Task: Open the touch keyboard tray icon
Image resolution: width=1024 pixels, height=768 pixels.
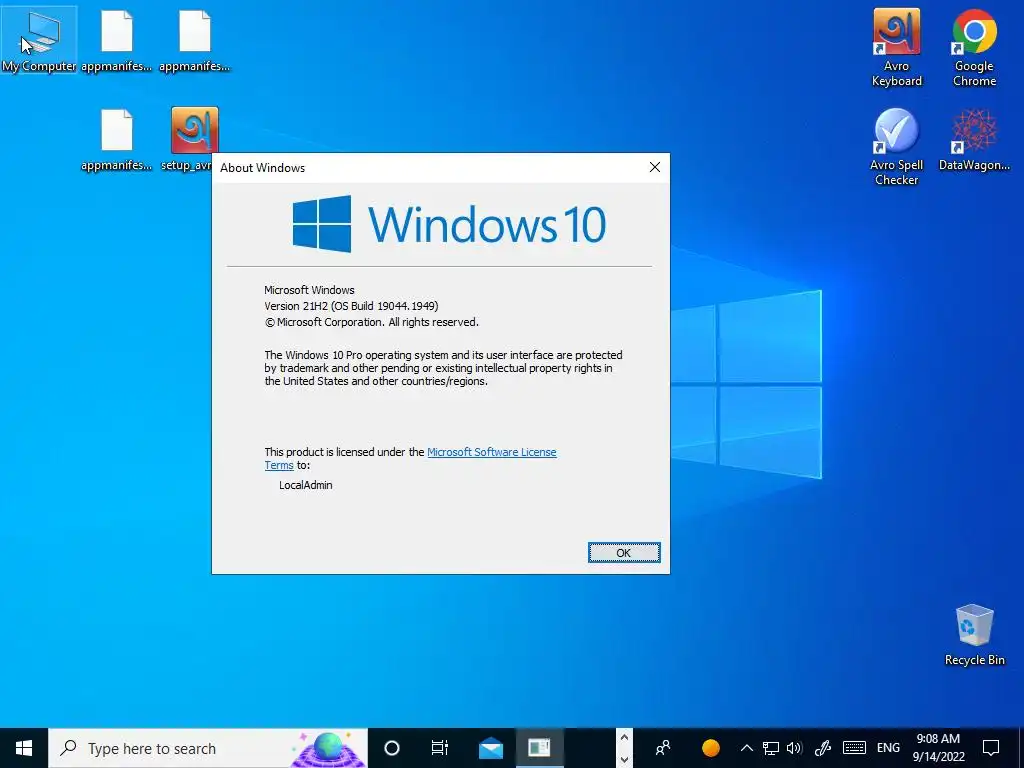Action: (x=854, y=748)
